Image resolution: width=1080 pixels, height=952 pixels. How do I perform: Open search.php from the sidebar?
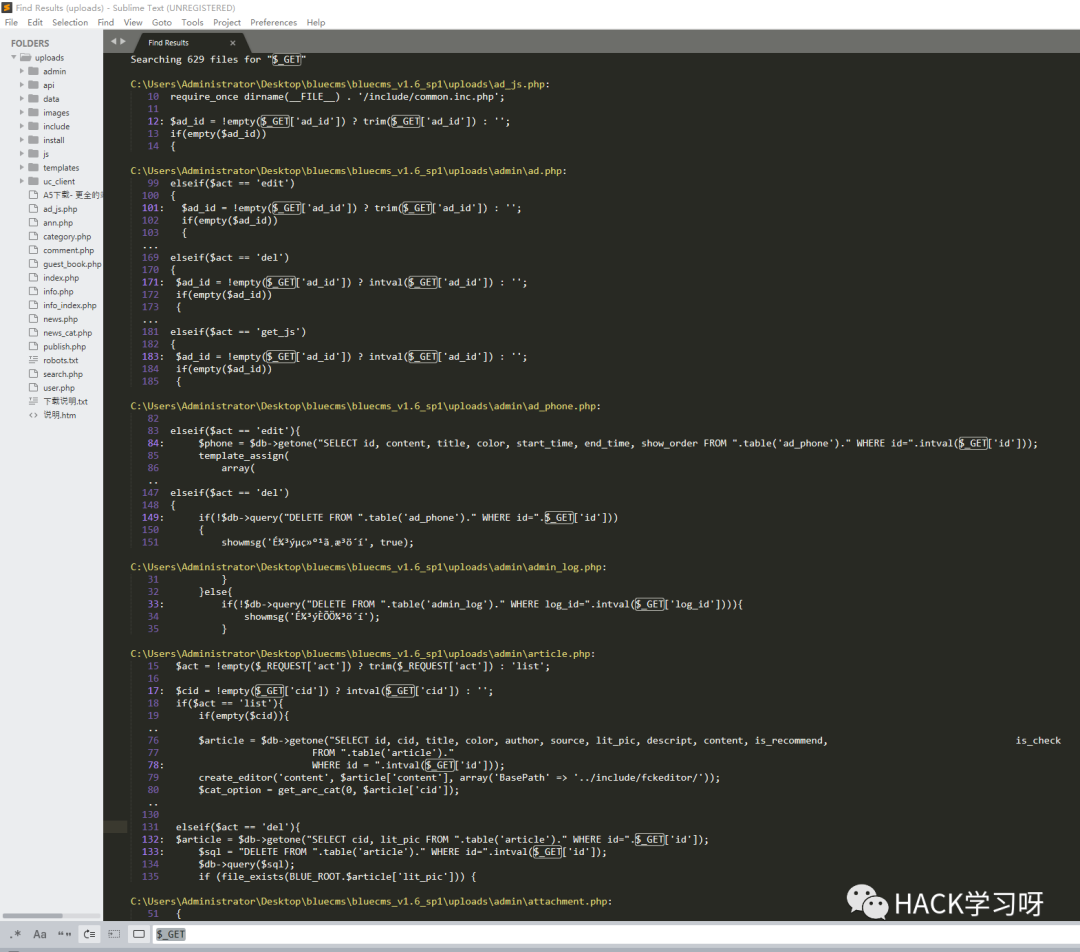pyautogui.click(x=63, y=374)
